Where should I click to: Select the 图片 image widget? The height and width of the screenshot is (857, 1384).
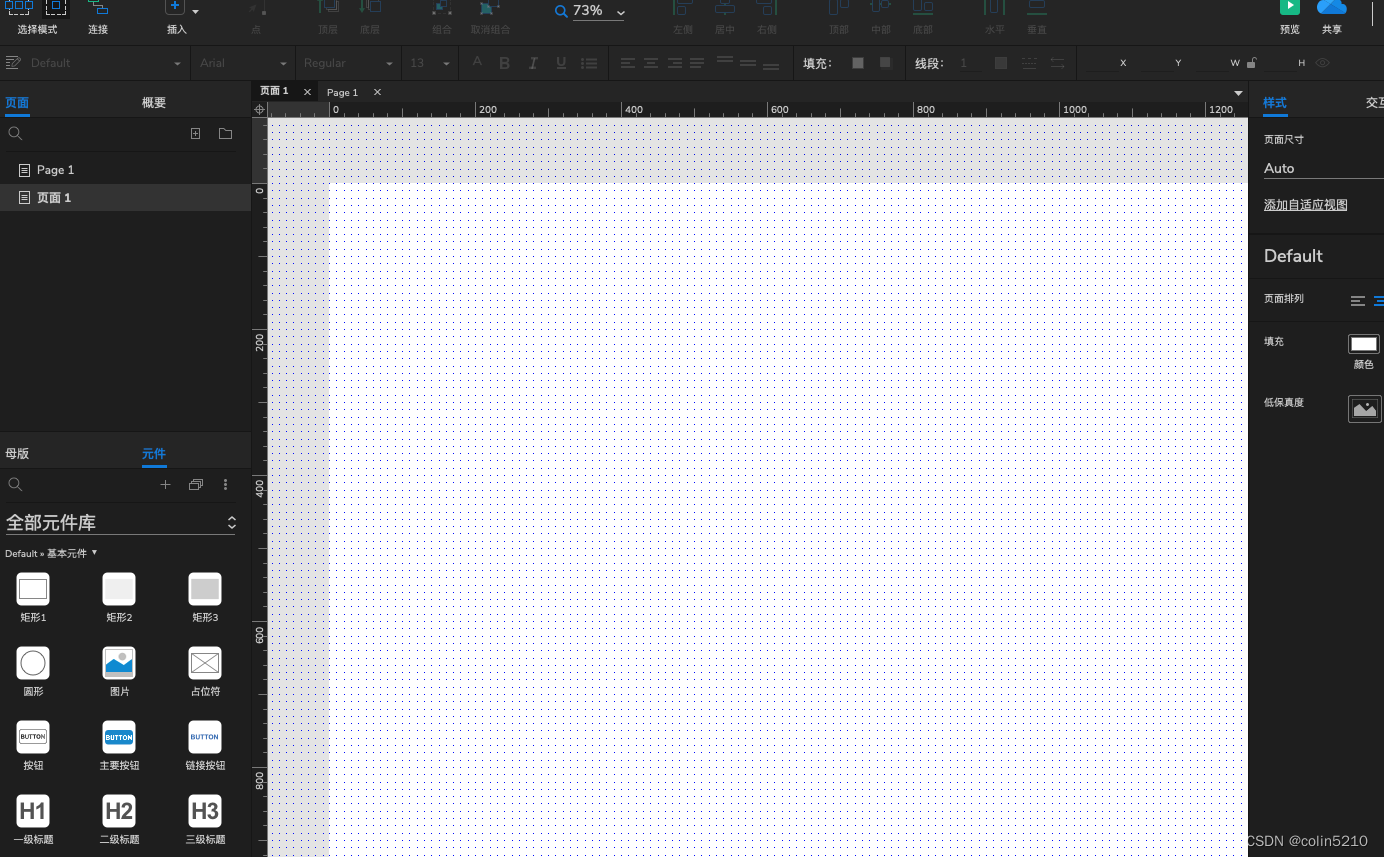coord(119,671)
